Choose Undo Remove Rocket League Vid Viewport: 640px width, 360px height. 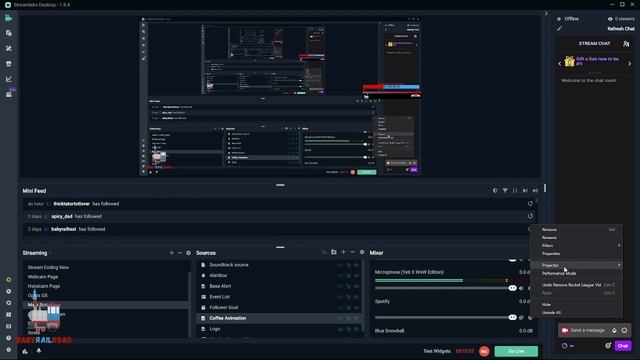pyautogui.click(x=576, y=285)
